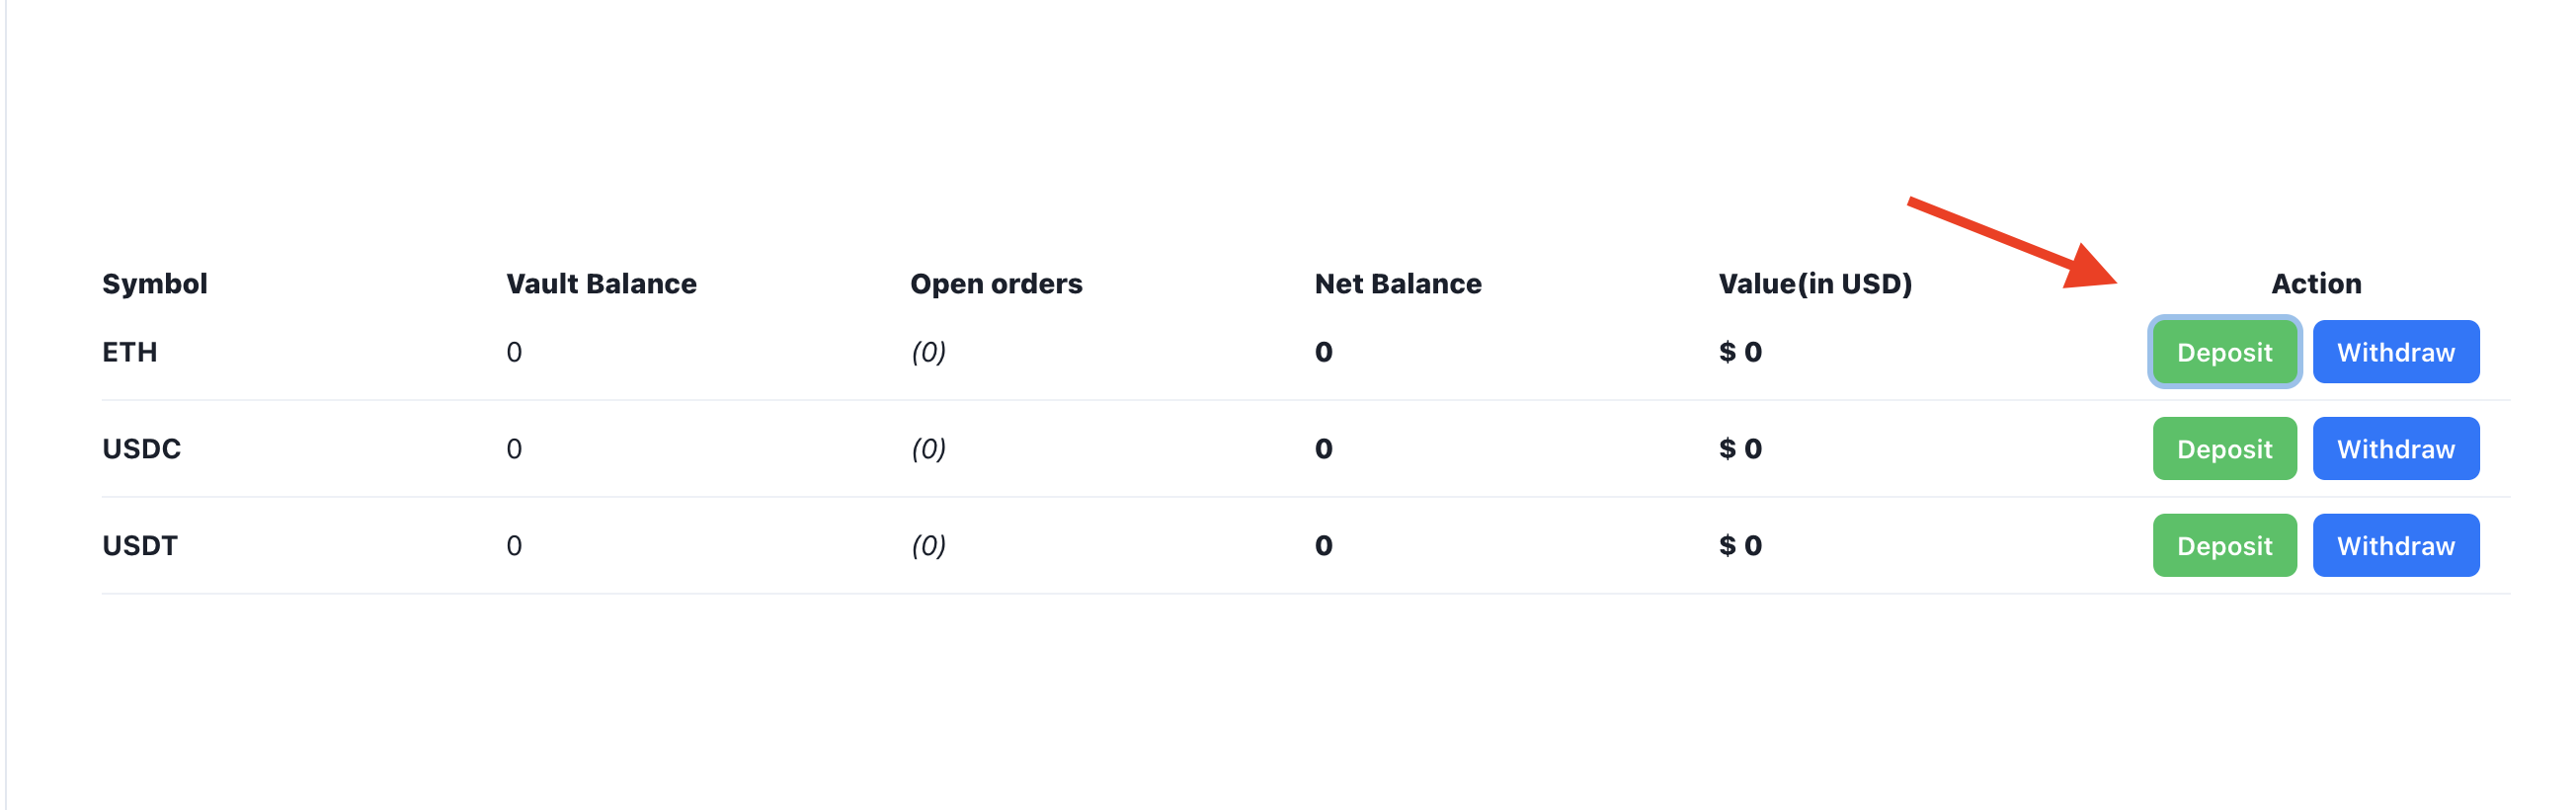
Task: Click the ETH open orders count
Action: point(928,352)
